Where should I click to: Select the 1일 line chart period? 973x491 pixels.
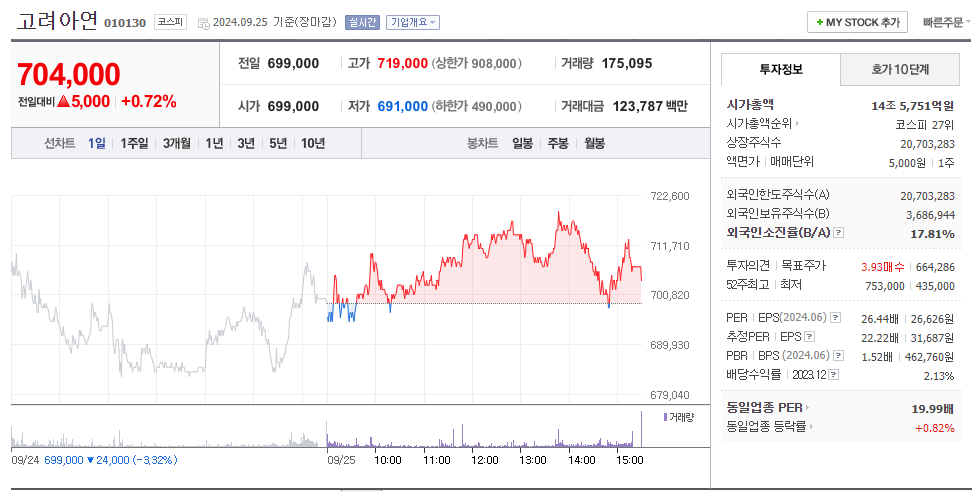tap(97, 143)
